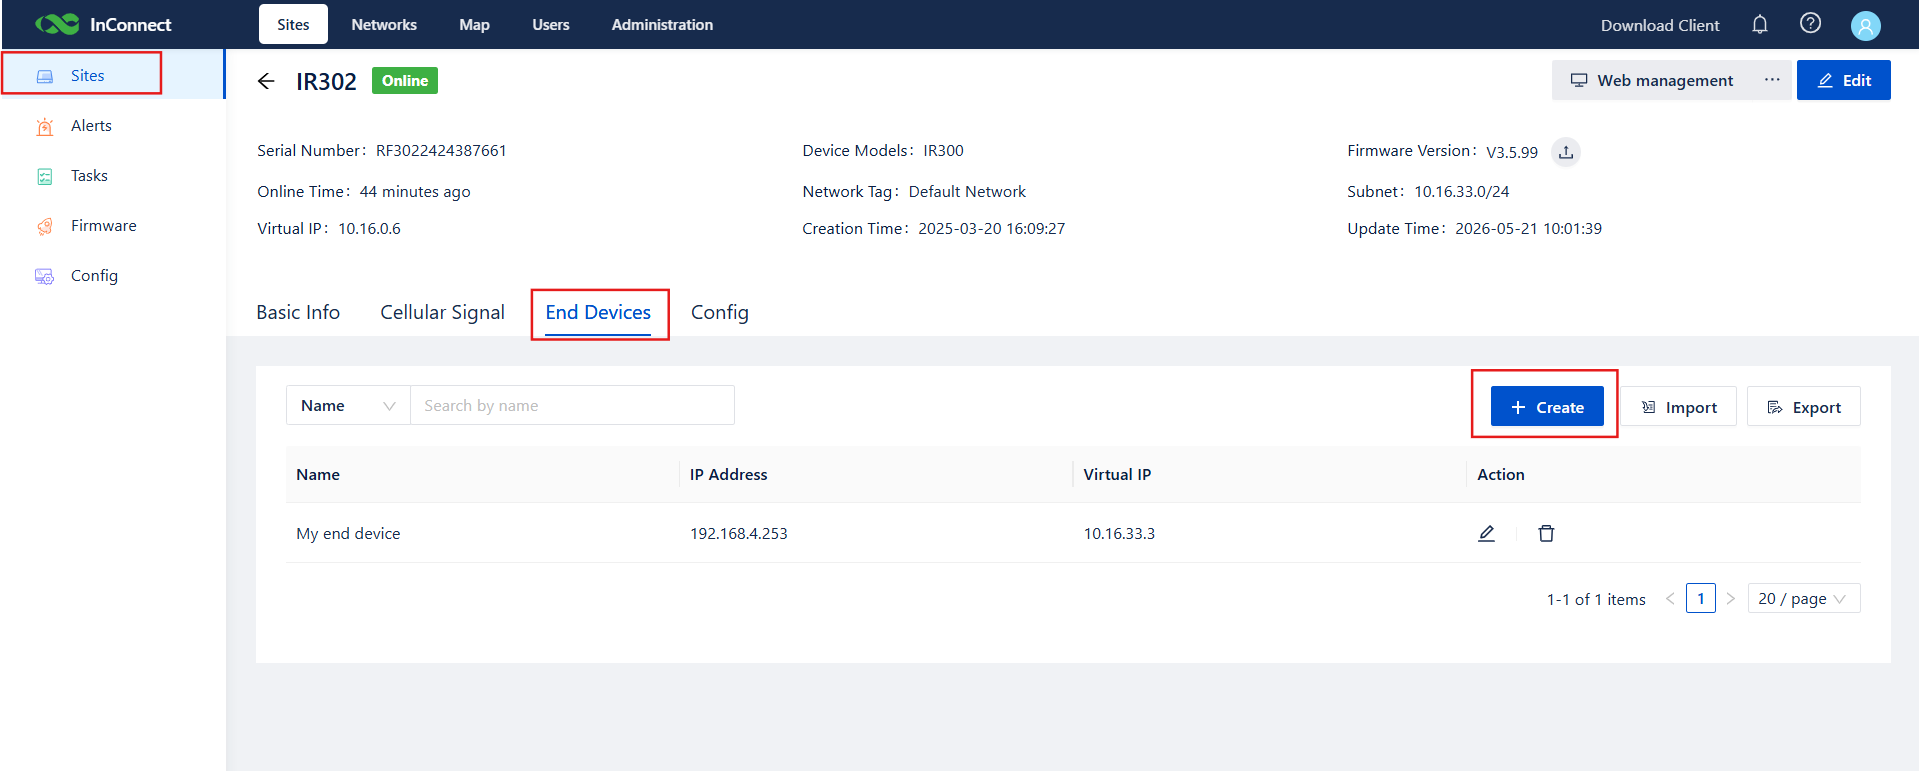Click the virtual IP 10.16.33.3 cell
Viewport: 1919px width, 771px height.
coord(1119,533)
